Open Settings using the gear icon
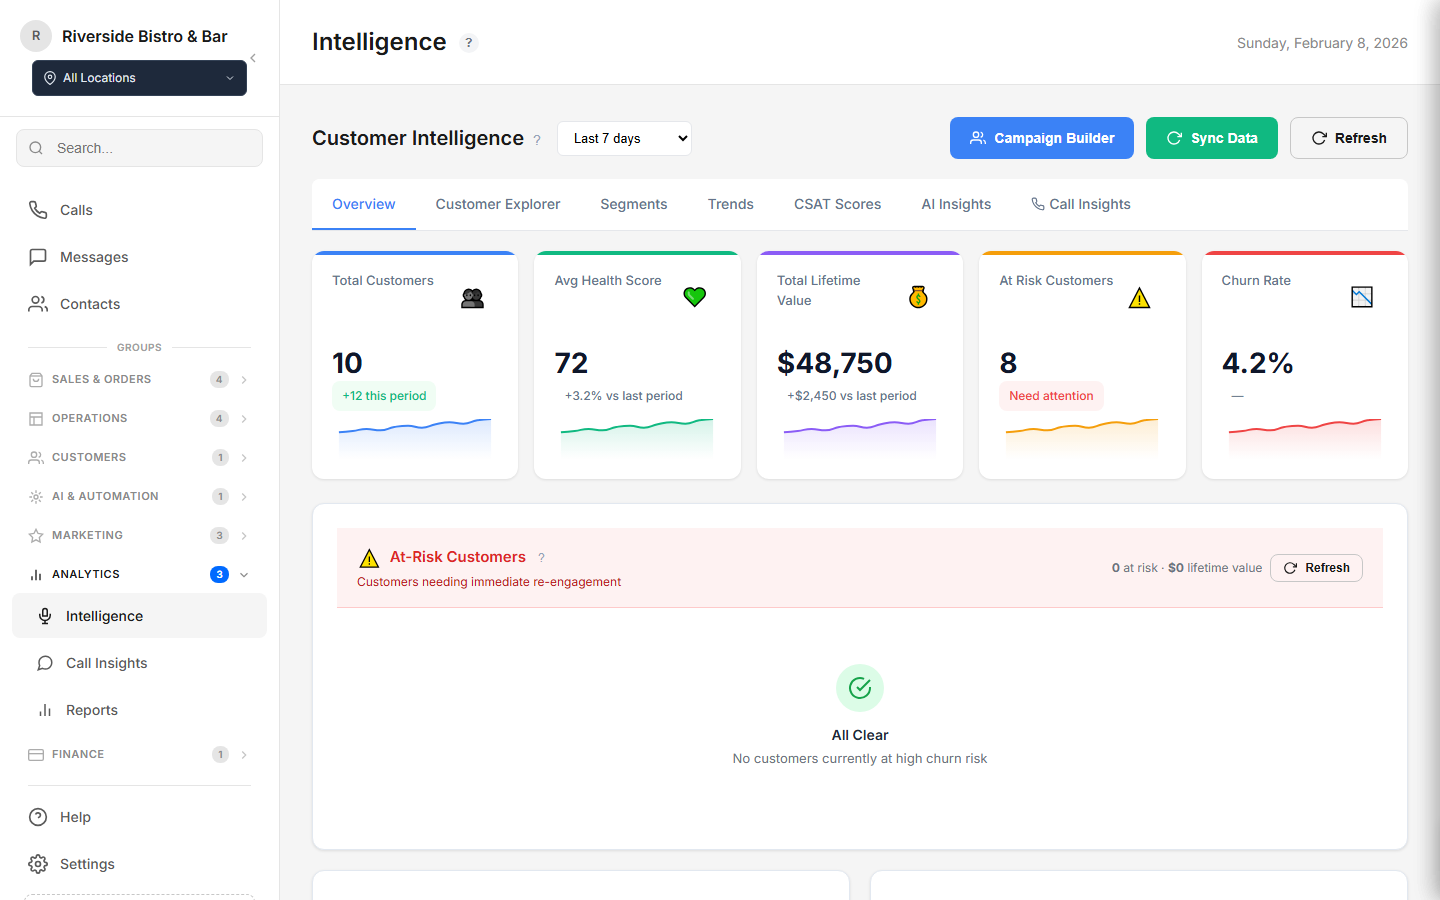The height and width of the screenshot is (900, 1440). (38, 864)
